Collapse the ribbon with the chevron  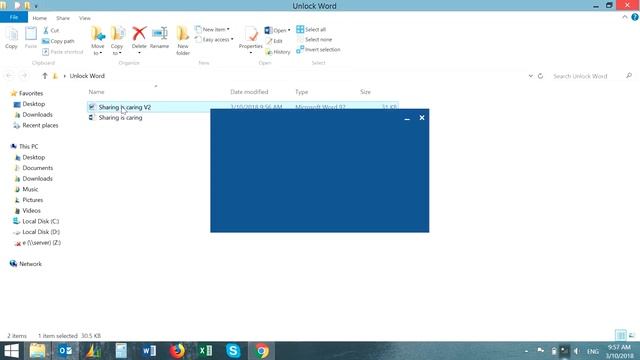point(624,17)
